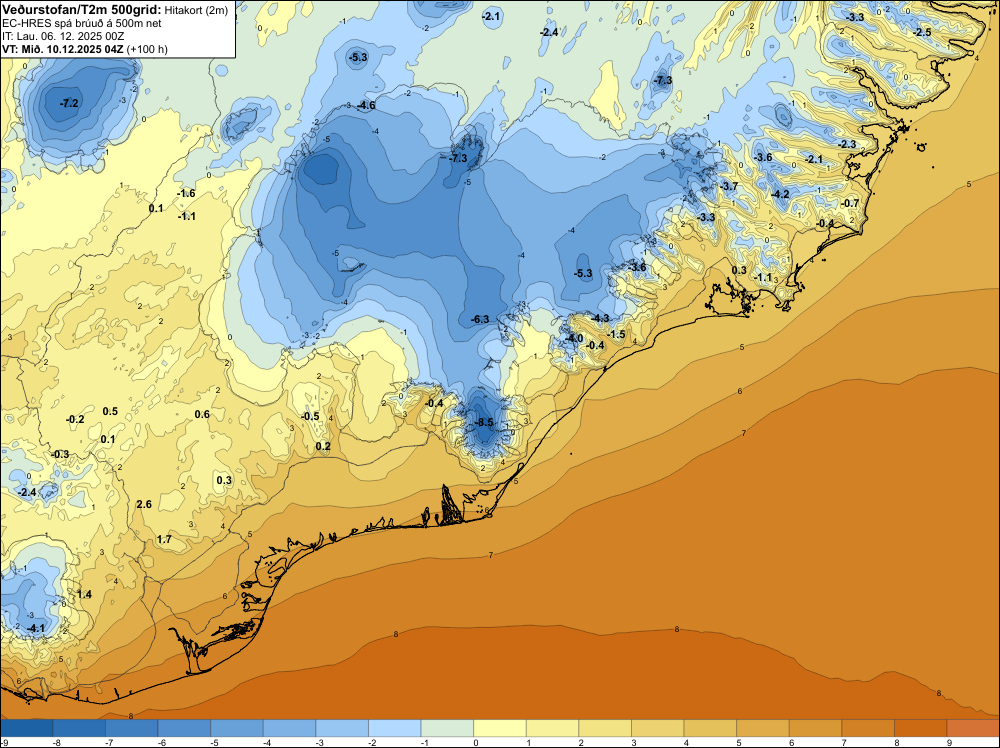The image size is (1000, 748).
Task: Click the -4.1 temperature label
Action: pos(36,628)
